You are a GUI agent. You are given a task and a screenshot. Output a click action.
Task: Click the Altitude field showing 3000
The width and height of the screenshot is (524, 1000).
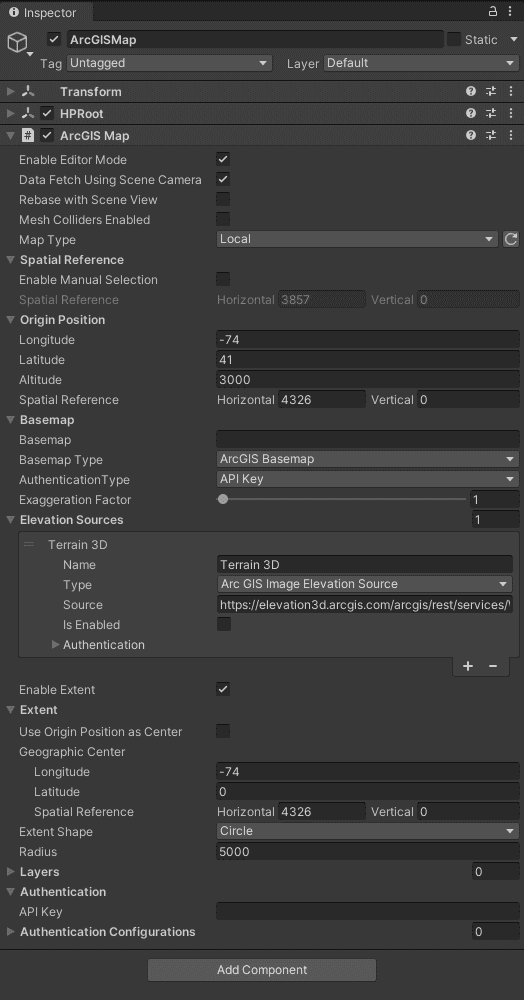coord(368,380)
